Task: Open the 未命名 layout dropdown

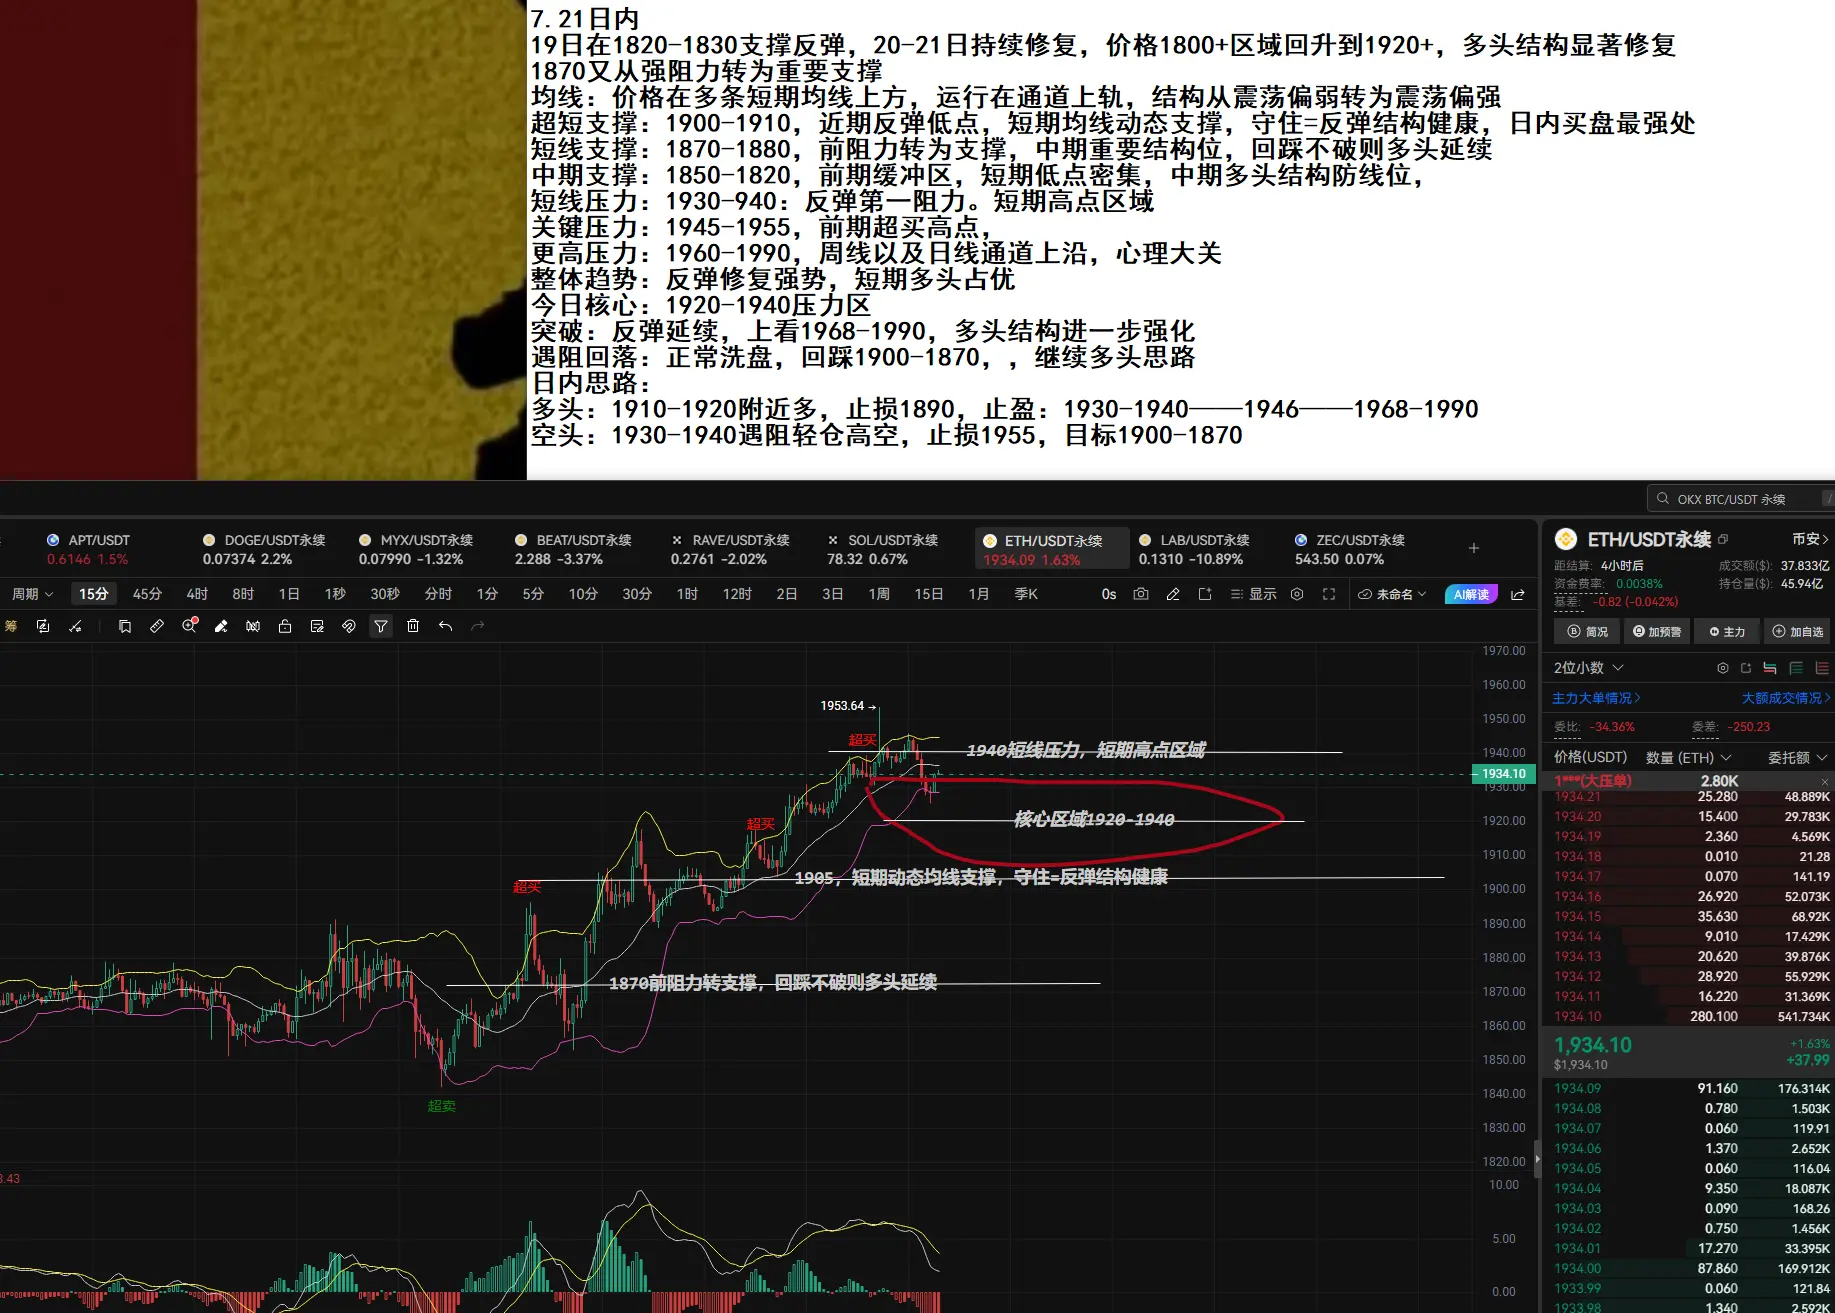Action: click(1392, 594)
